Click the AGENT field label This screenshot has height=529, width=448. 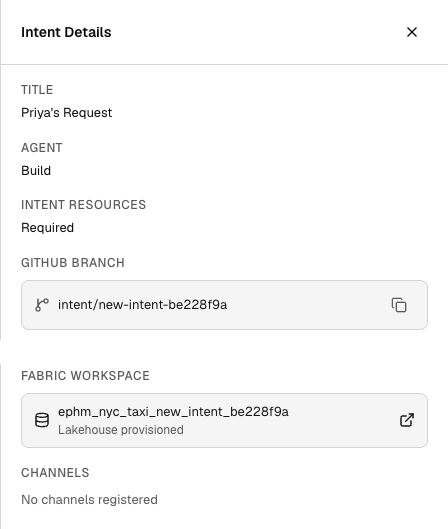point(42,148)
